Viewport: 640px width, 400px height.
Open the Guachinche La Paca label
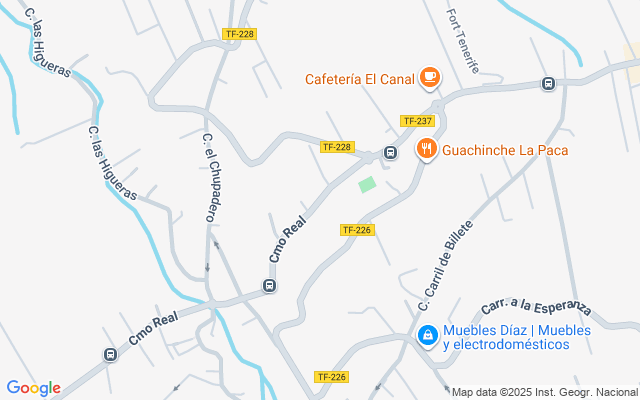coord(505,151)
